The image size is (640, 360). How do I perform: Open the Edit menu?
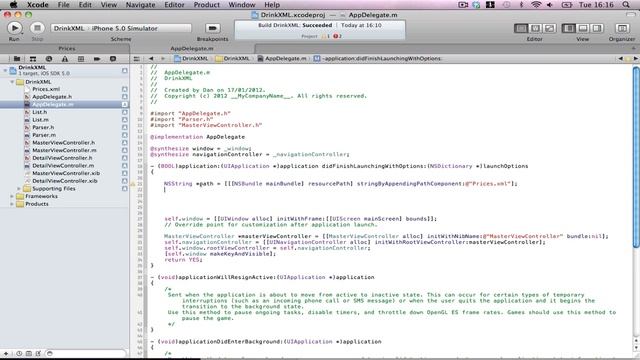pos(85,5)
